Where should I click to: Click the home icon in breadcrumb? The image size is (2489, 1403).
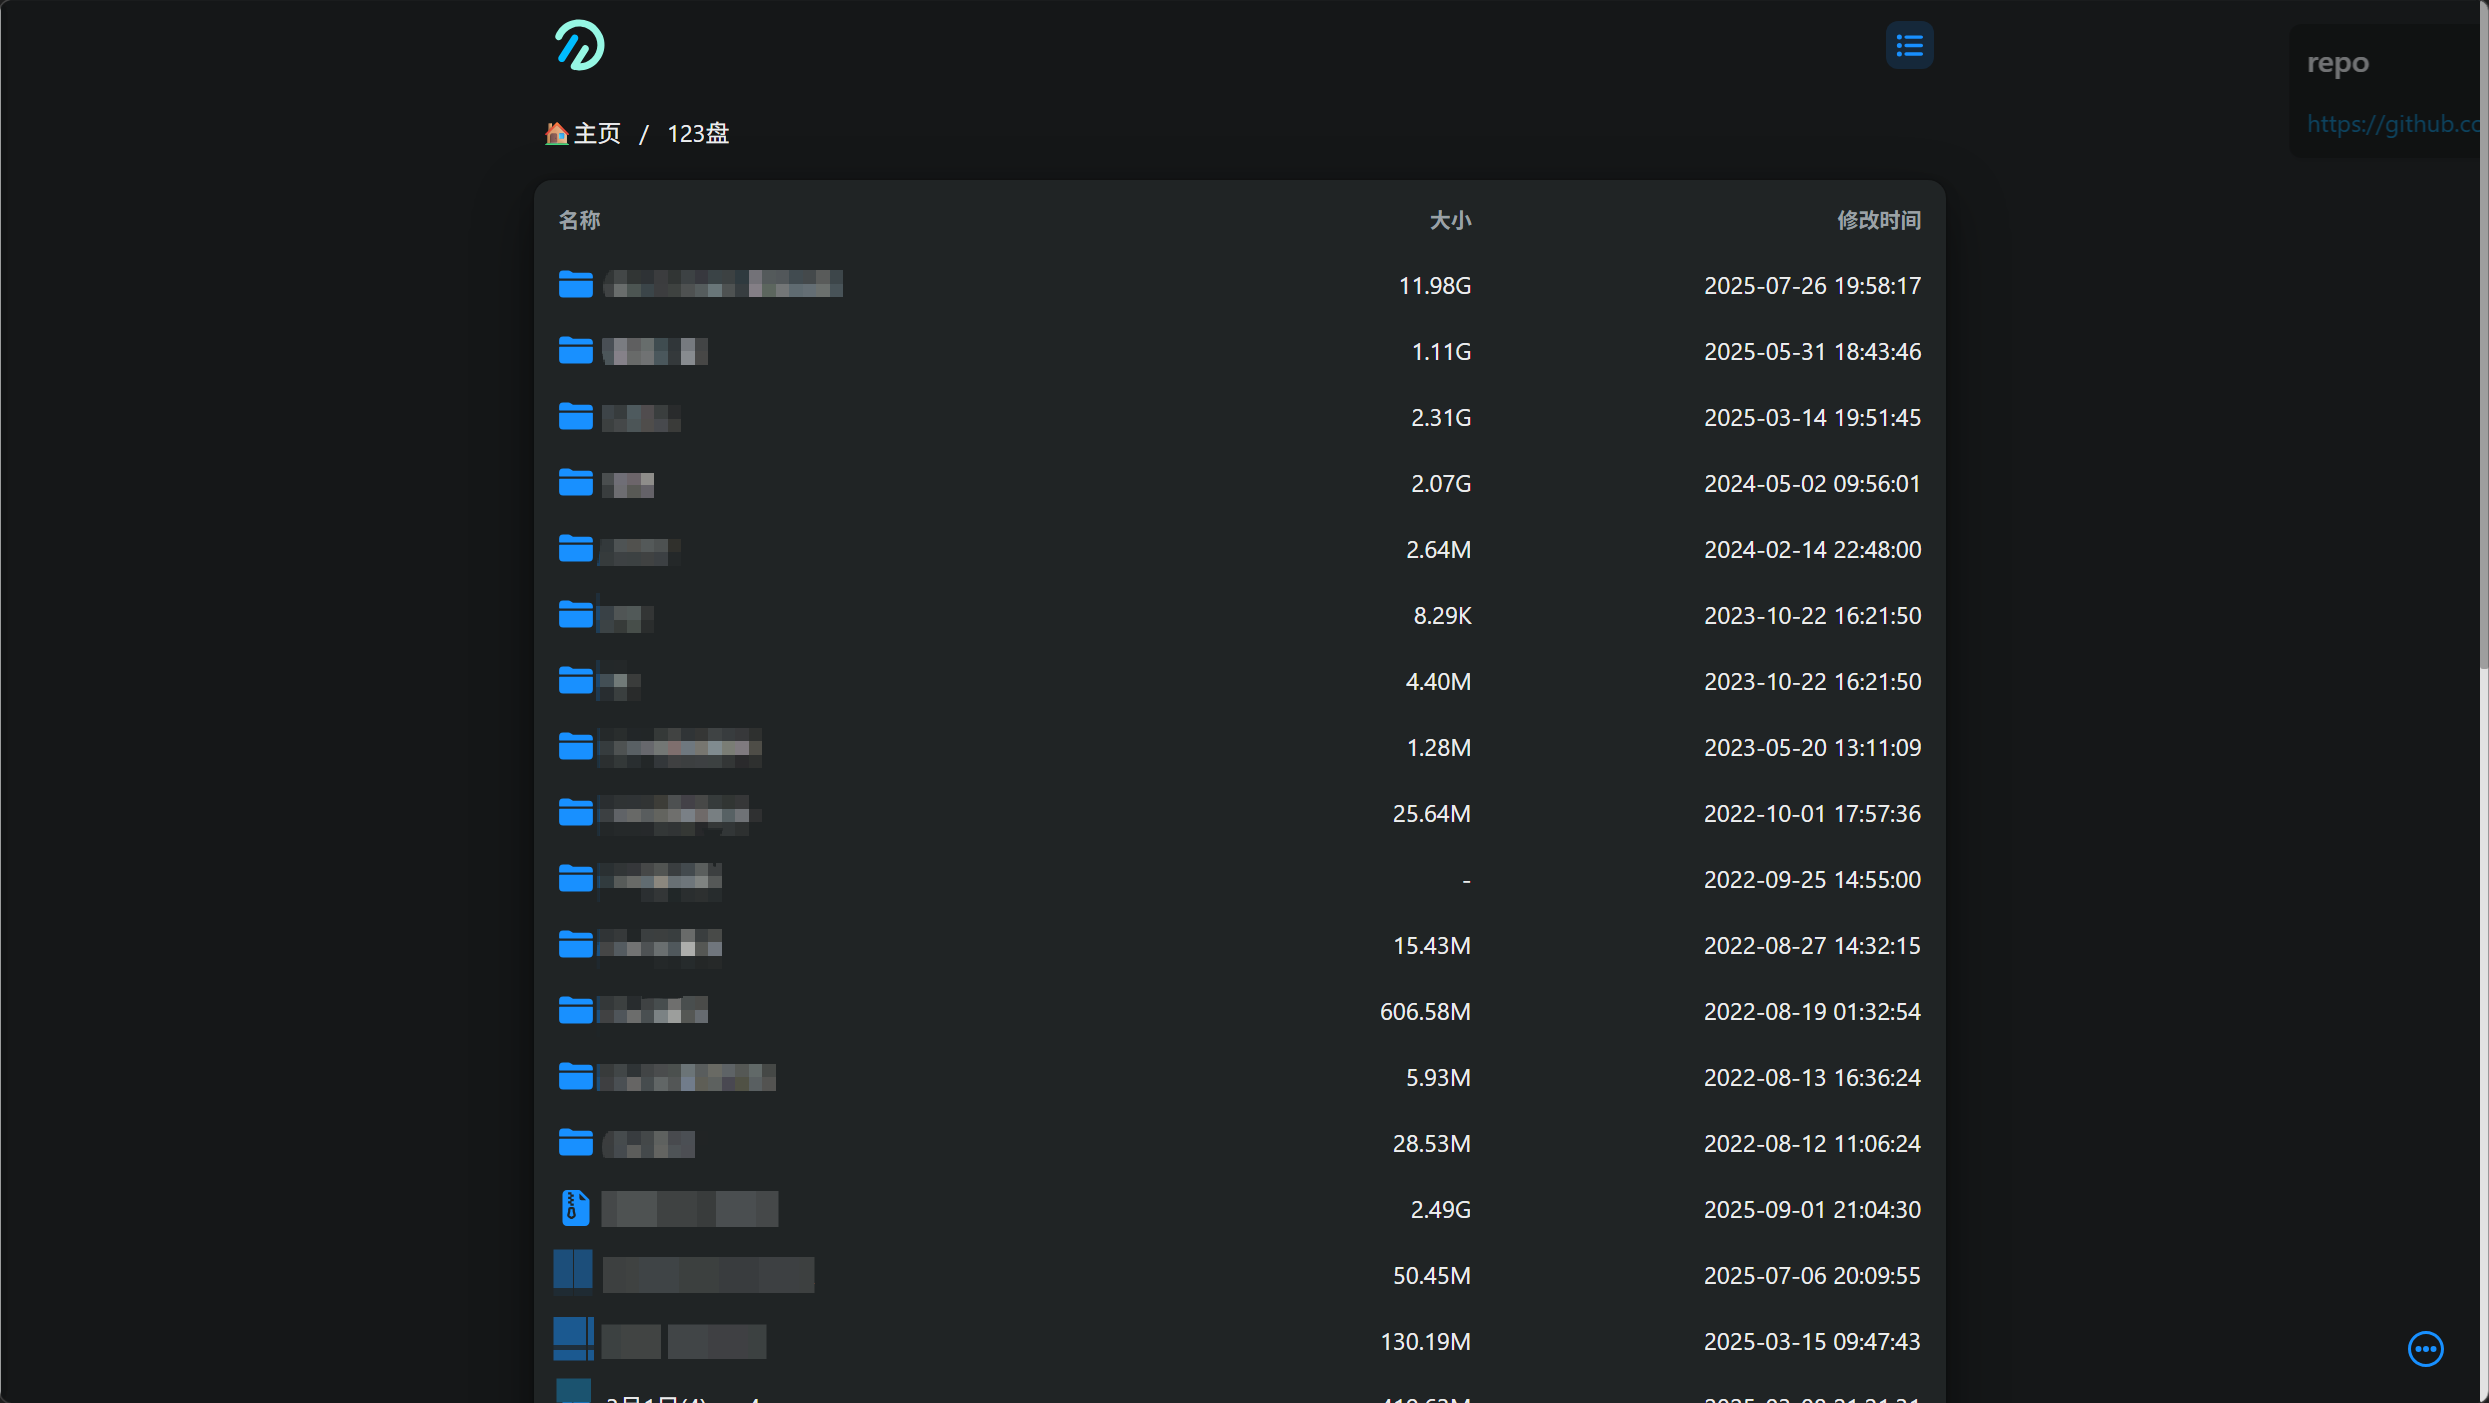coord(556,133)
